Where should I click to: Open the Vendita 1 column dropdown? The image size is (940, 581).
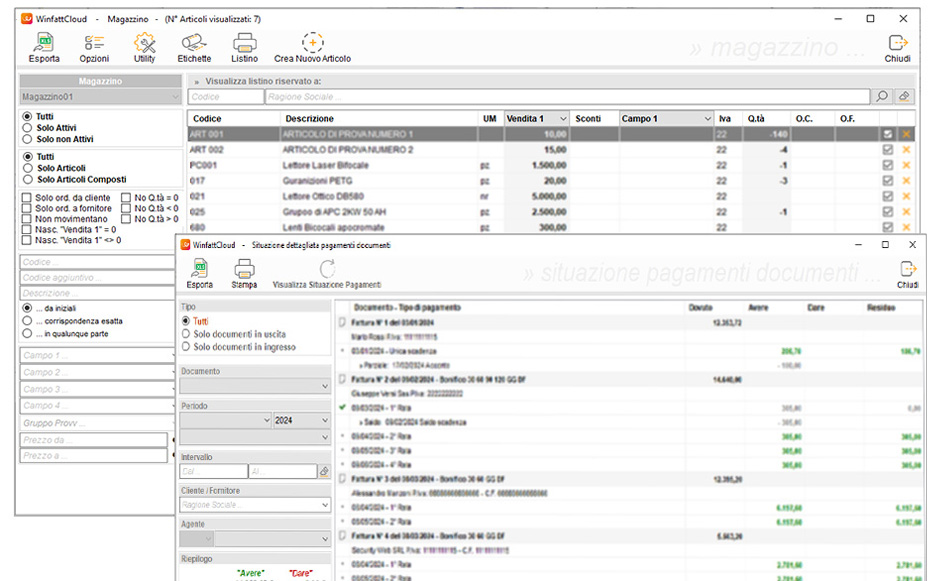562,119
